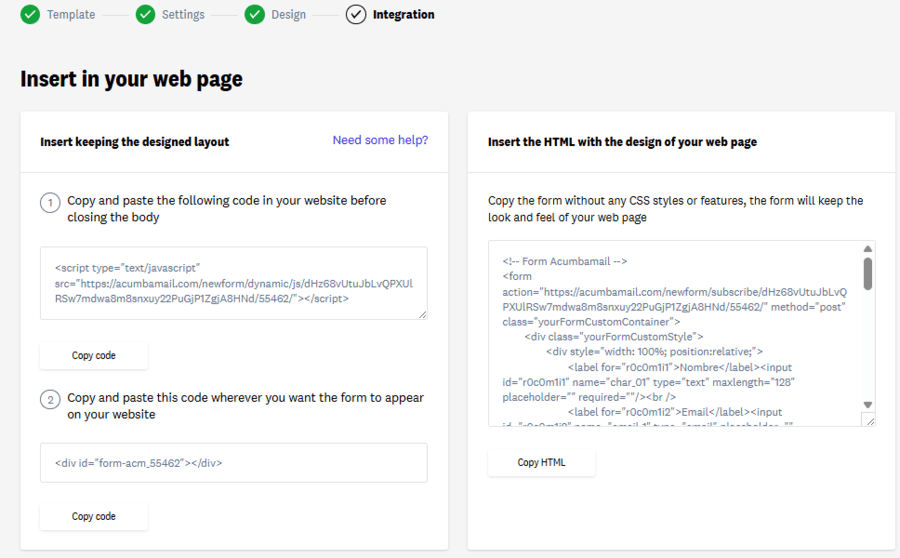Click the resize handle of the HTML code box
The height and width of the screenshot is (558, 900).
870,421
